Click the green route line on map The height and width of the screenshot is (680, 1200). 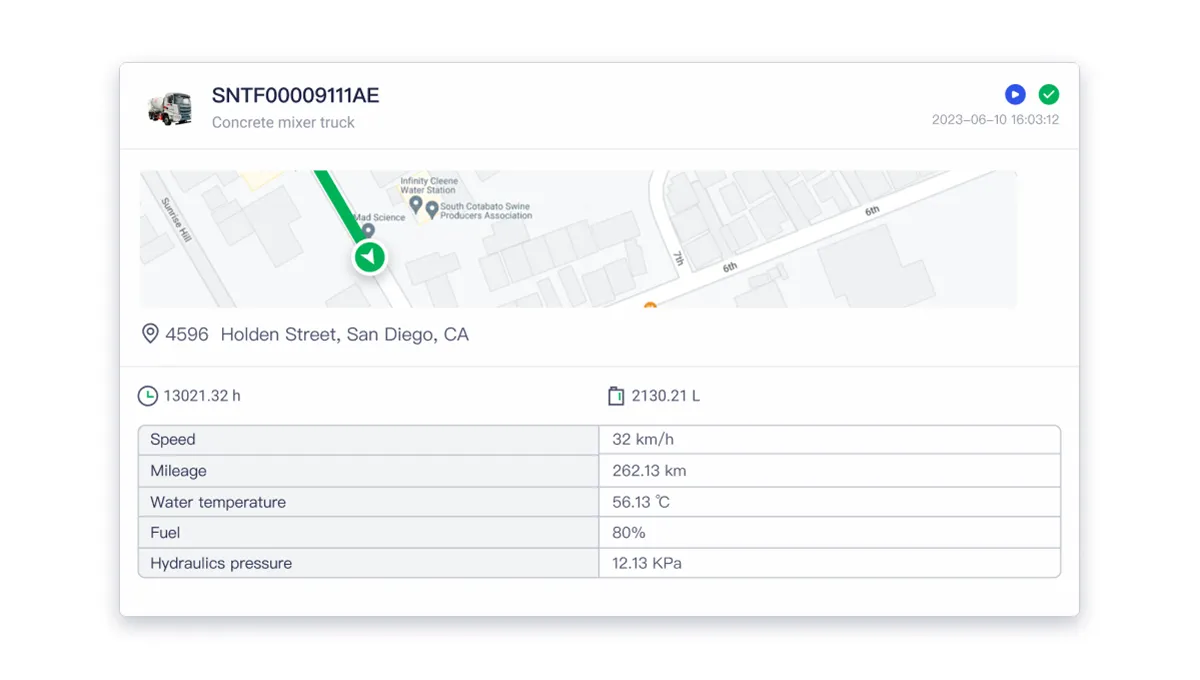click(x=337, y=203)
